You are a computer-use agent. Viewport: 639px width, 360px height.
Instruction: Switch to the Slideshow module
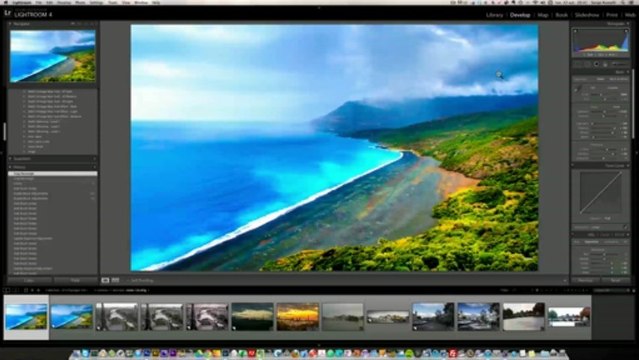[587, 15]
